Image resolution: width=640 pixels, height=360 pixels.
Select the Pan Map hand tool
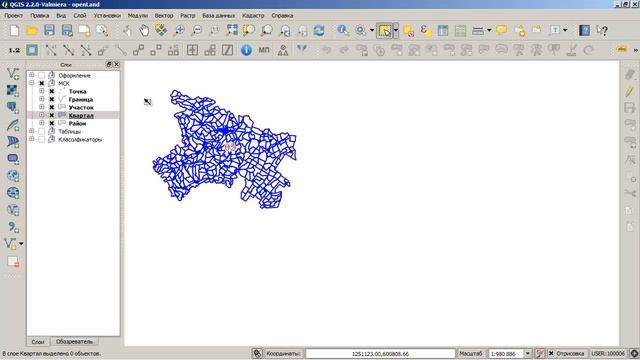[x=144, y=31]
